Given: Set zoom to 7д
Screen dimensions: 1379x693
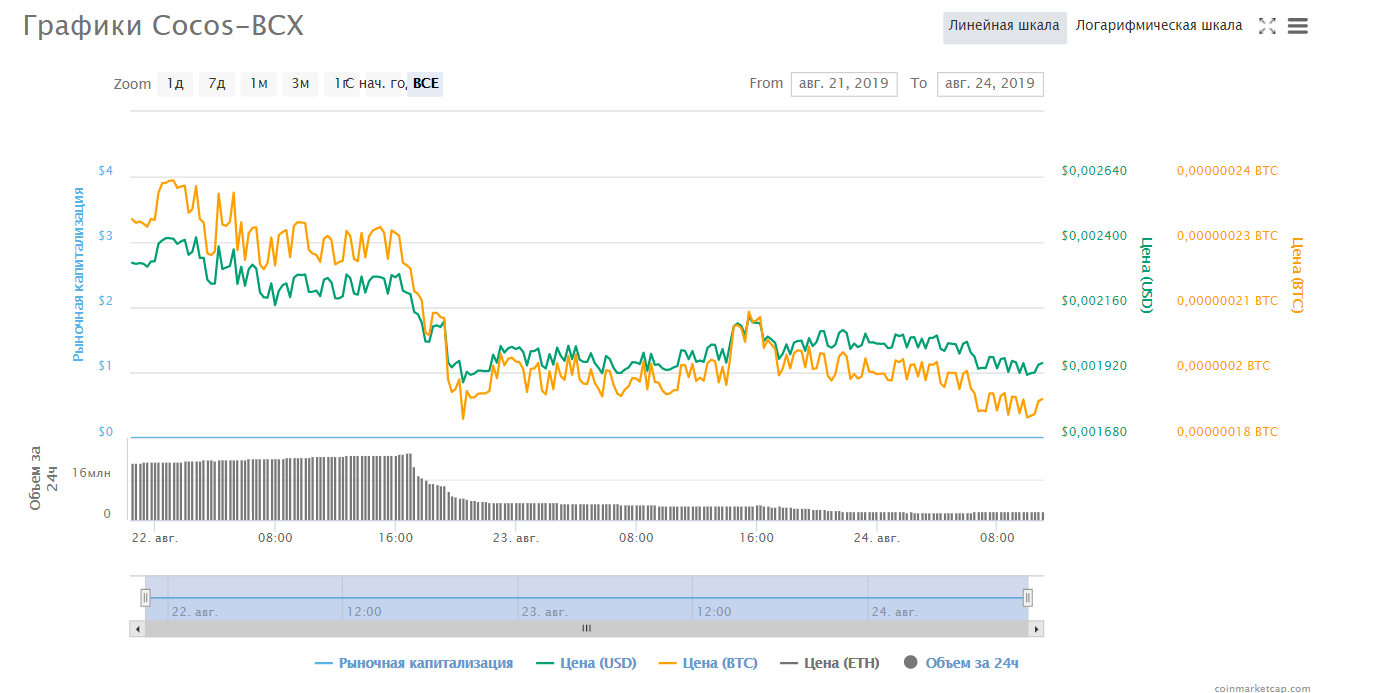Looking at the screenshot, I should tap(217, 84).
